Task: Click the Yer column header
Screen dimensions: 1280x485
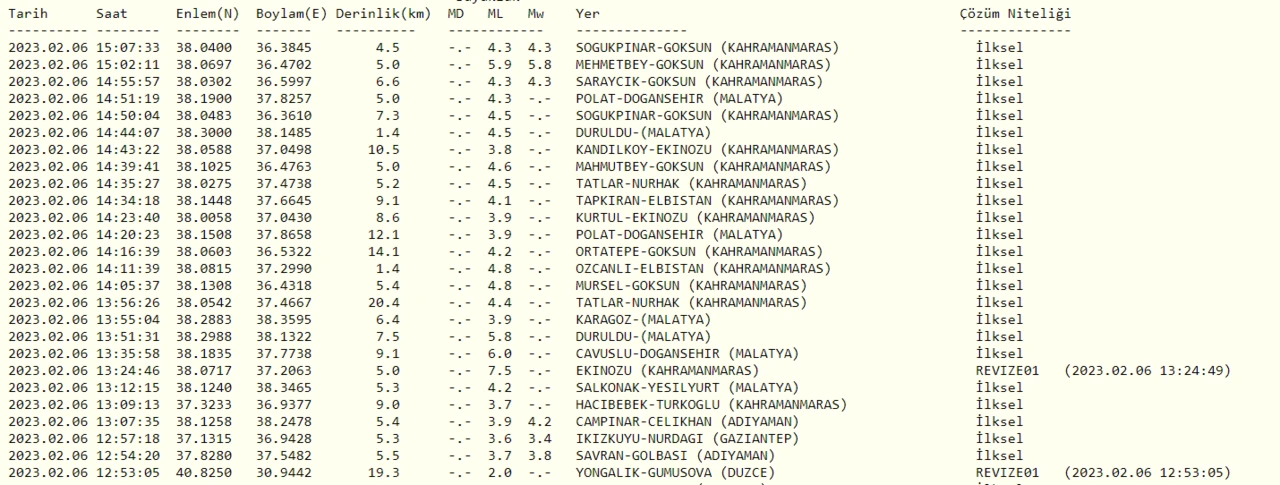Action: click(588, 14)
